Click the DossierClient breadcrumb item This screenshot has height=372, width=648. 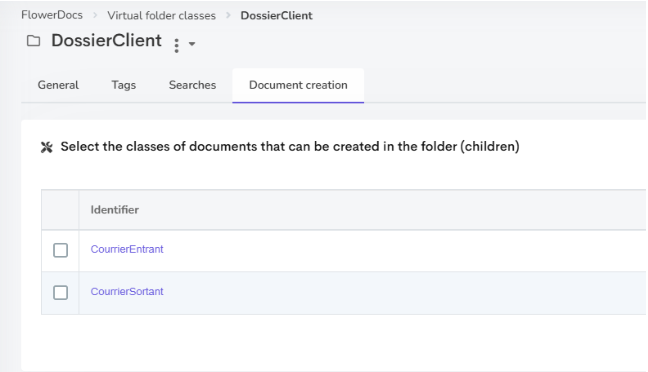pyautogui.click(x=276, y=16)
